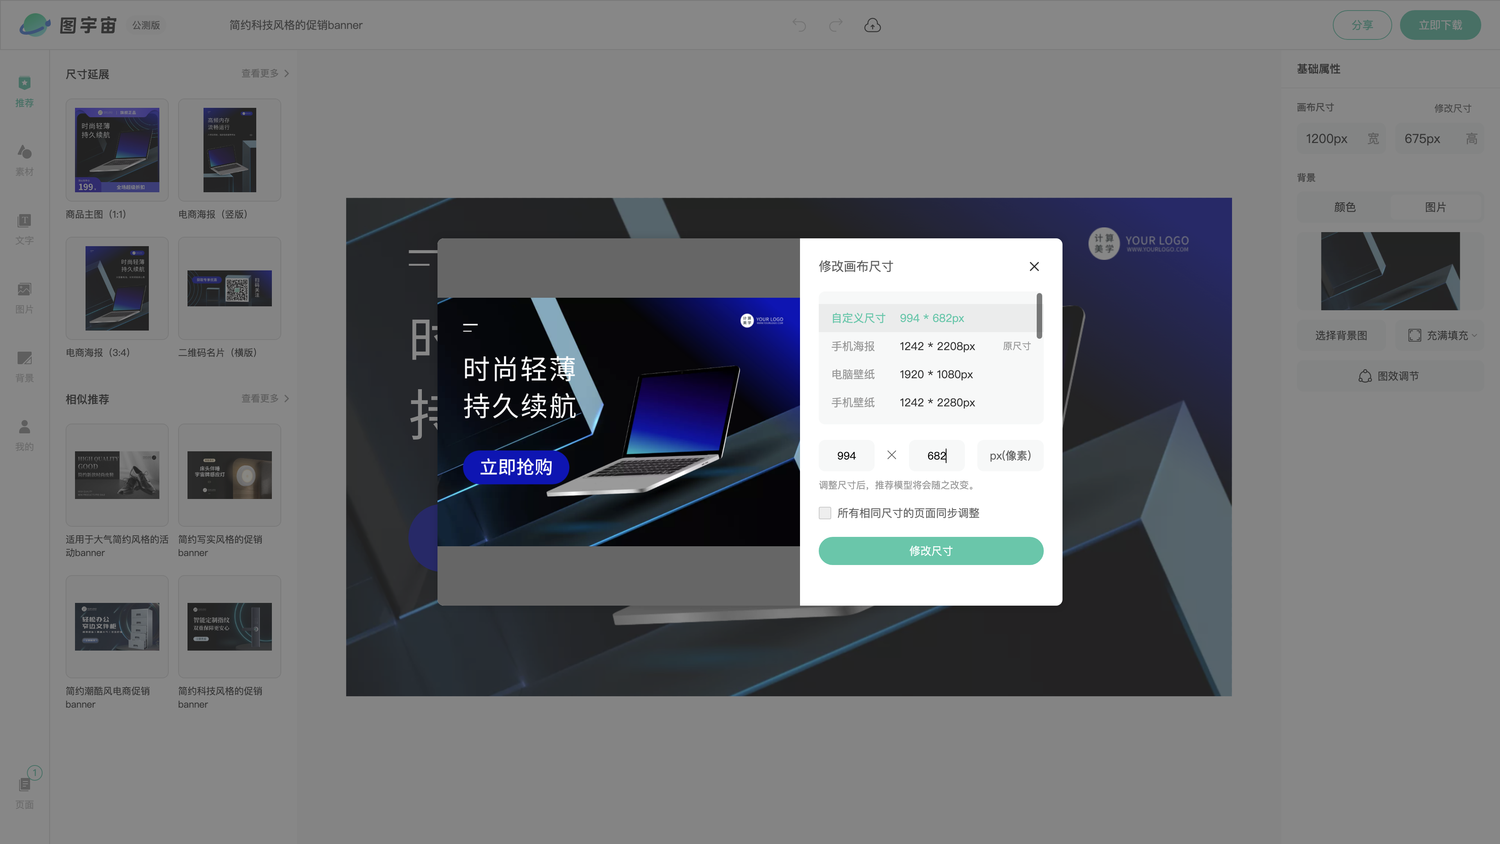Image resolution: width=1500 pixels, height=844 pixels.
Task: Open the 页面 pages panel
Action: coord(25,791)
